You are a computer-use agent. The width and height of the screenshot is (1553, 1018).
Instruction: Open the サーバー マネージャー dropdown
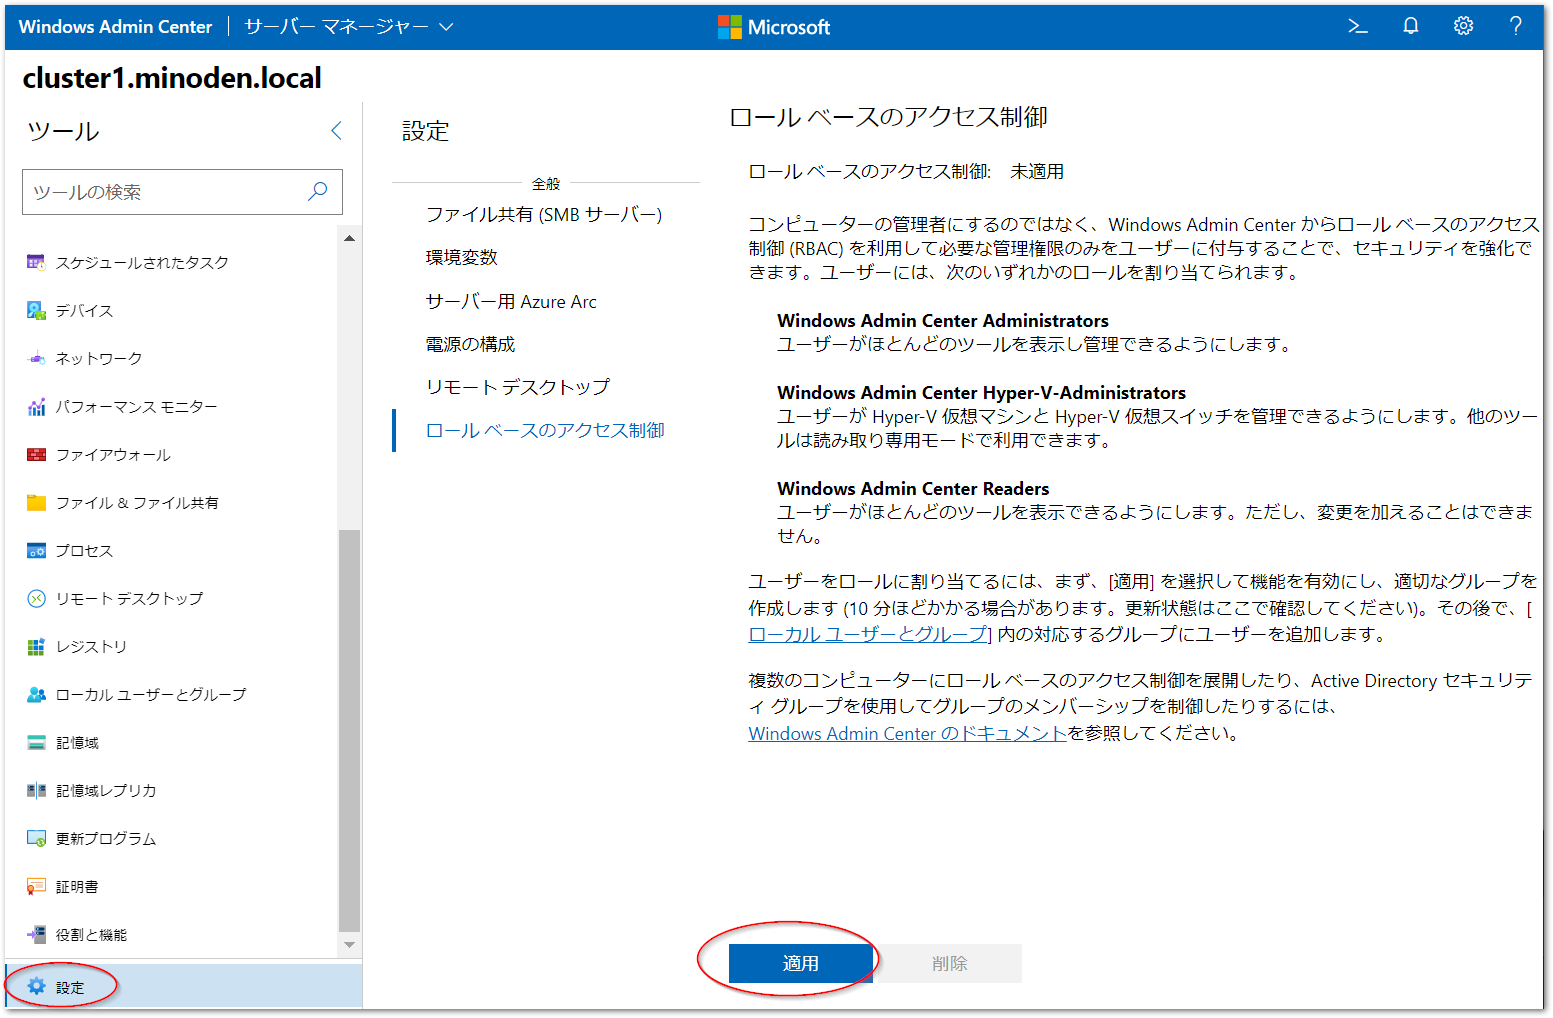[348, 27]
